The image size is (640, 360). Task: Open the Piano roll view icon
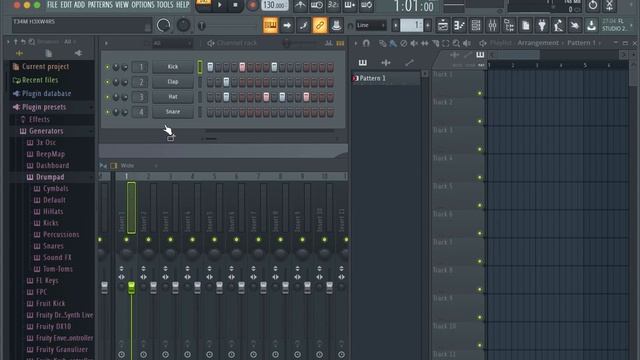coord(459,25)
